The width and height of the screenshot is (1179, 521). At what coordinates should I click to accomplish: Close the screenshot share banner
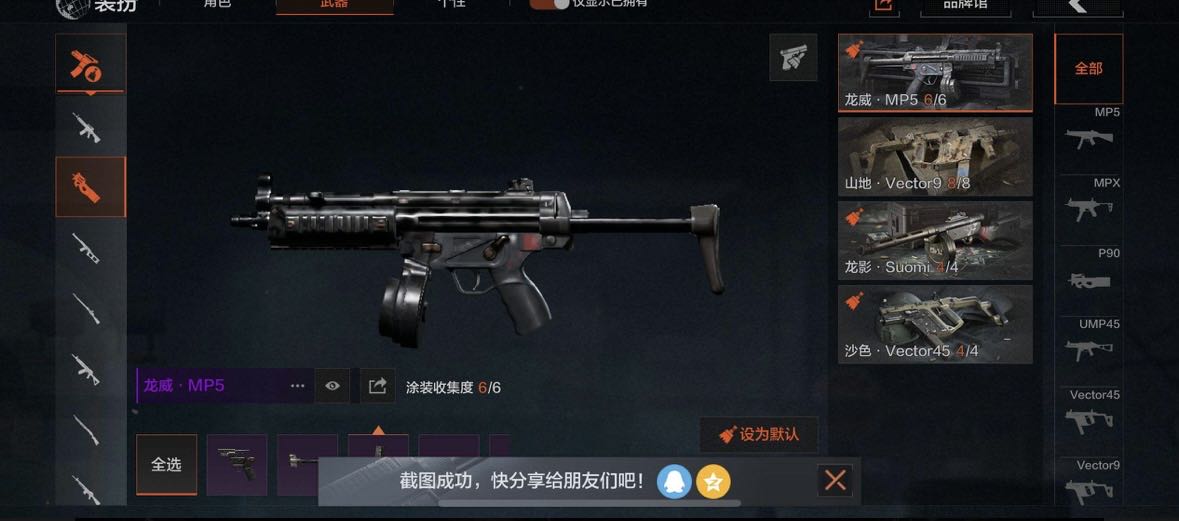tap(835, 480)
